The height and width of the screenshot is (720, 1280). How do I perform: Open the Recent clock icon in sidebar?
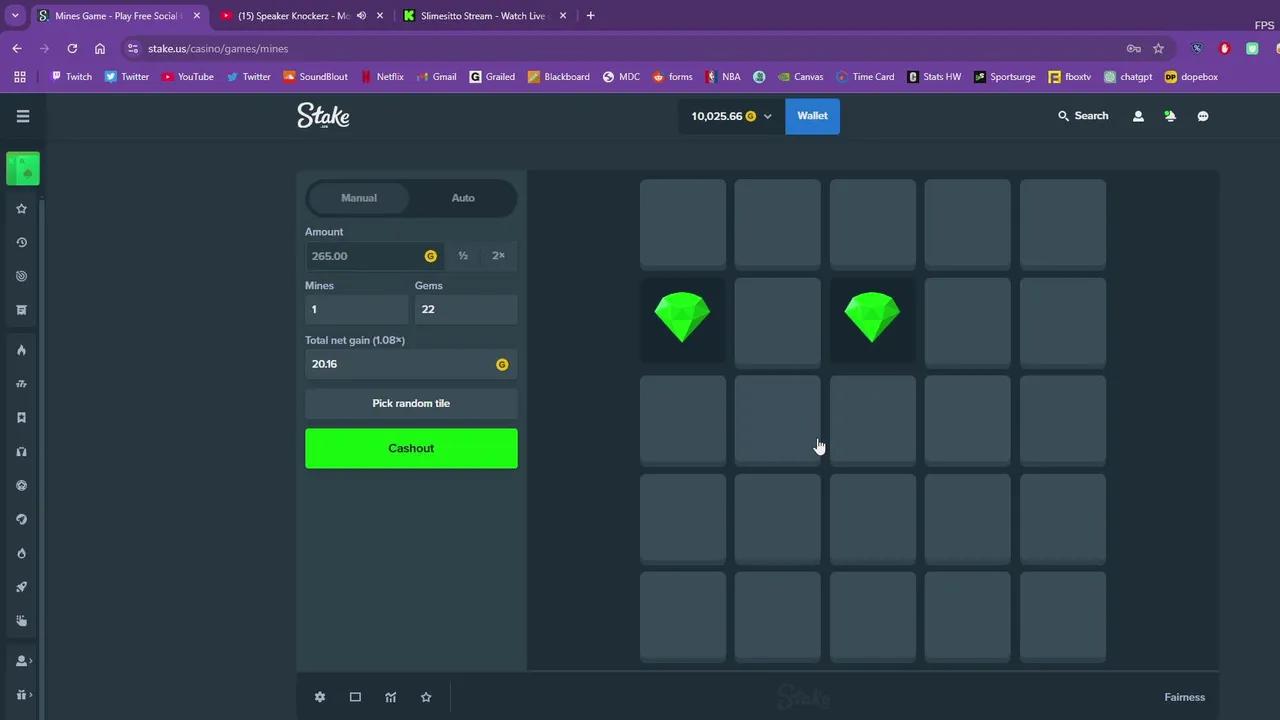[21, 242]
